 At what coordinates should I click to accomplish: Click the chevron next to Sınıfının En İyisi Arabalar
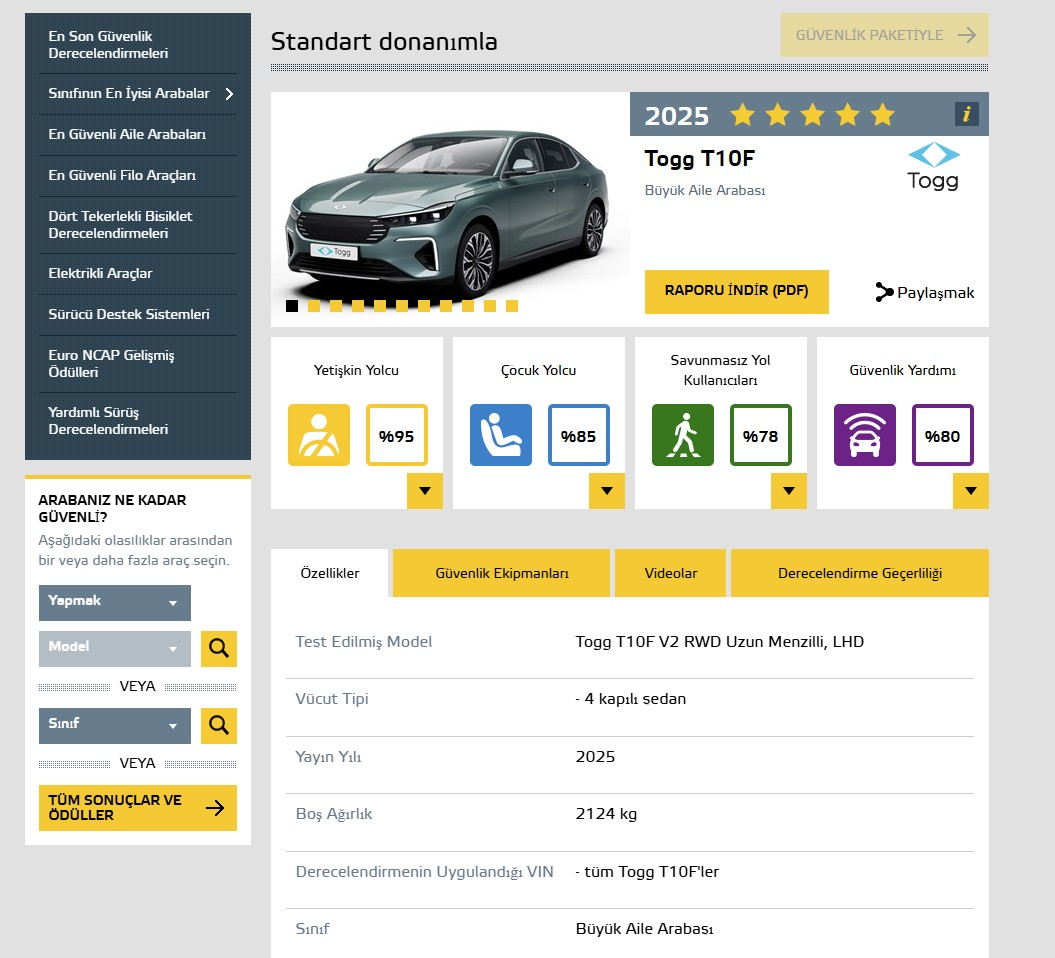click(x=229, y=94)
